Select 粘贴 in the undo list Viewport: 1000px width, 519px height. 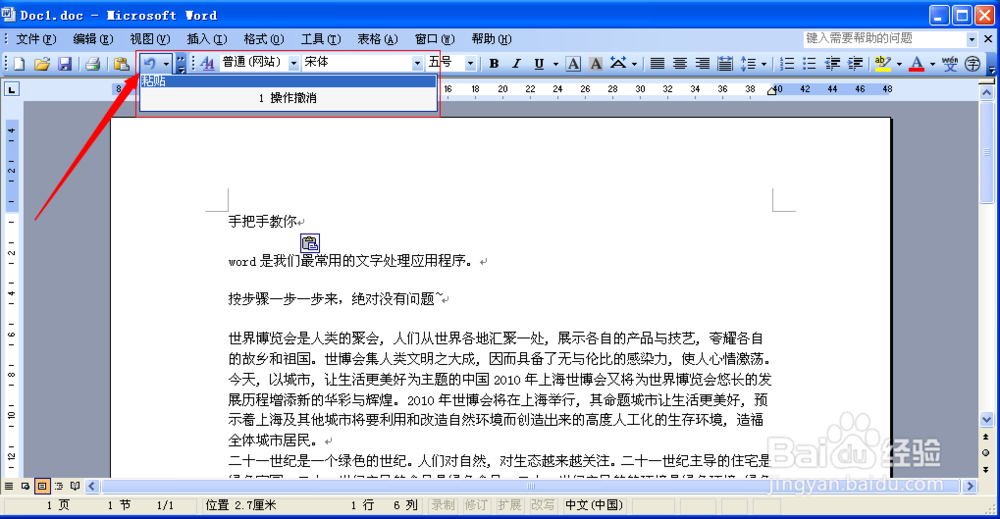(x=288, y=81)
